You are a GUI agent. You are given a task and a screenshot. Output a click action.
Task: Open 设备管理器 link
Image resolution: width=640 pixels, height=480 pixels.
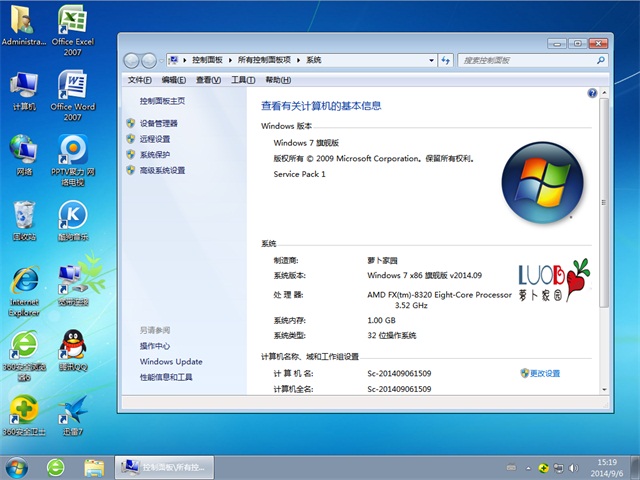[158, 123]
